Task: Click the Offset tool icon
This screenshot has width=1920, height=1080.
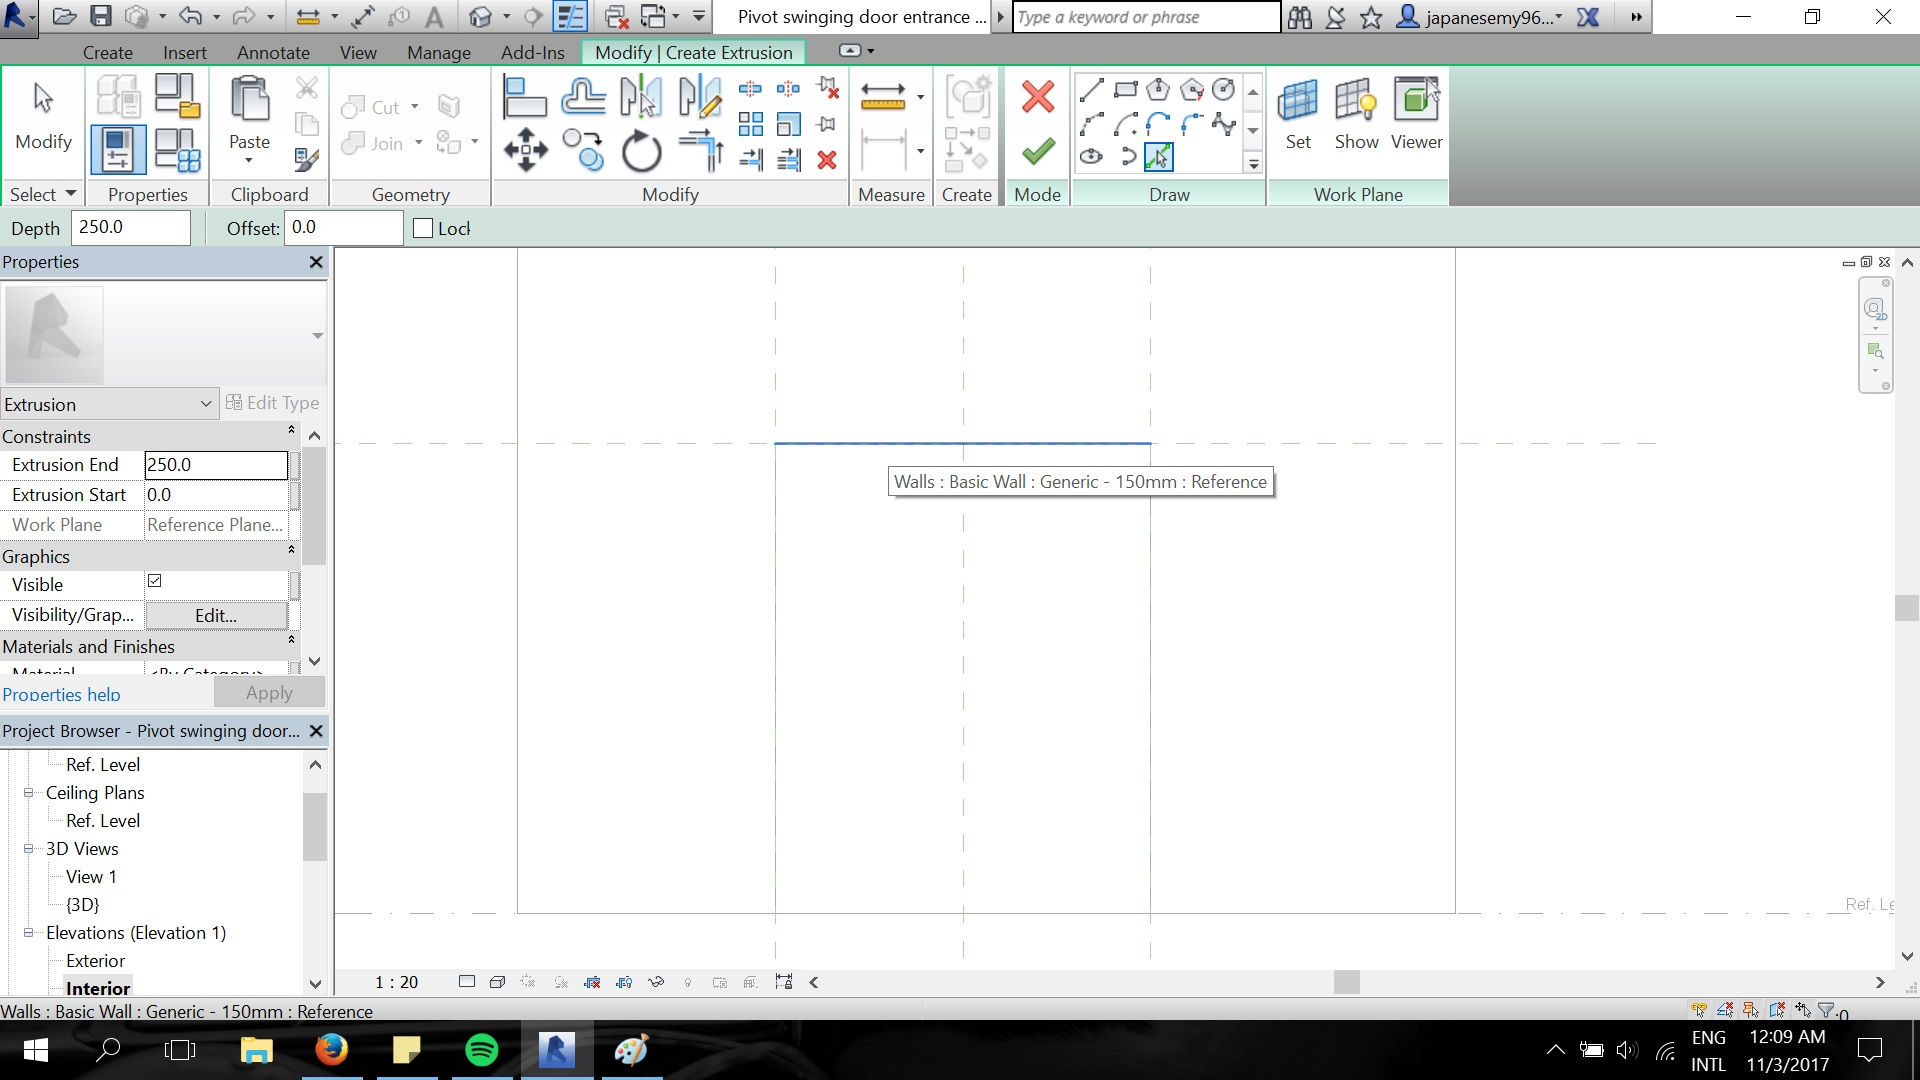Action: tap(583, 97)
